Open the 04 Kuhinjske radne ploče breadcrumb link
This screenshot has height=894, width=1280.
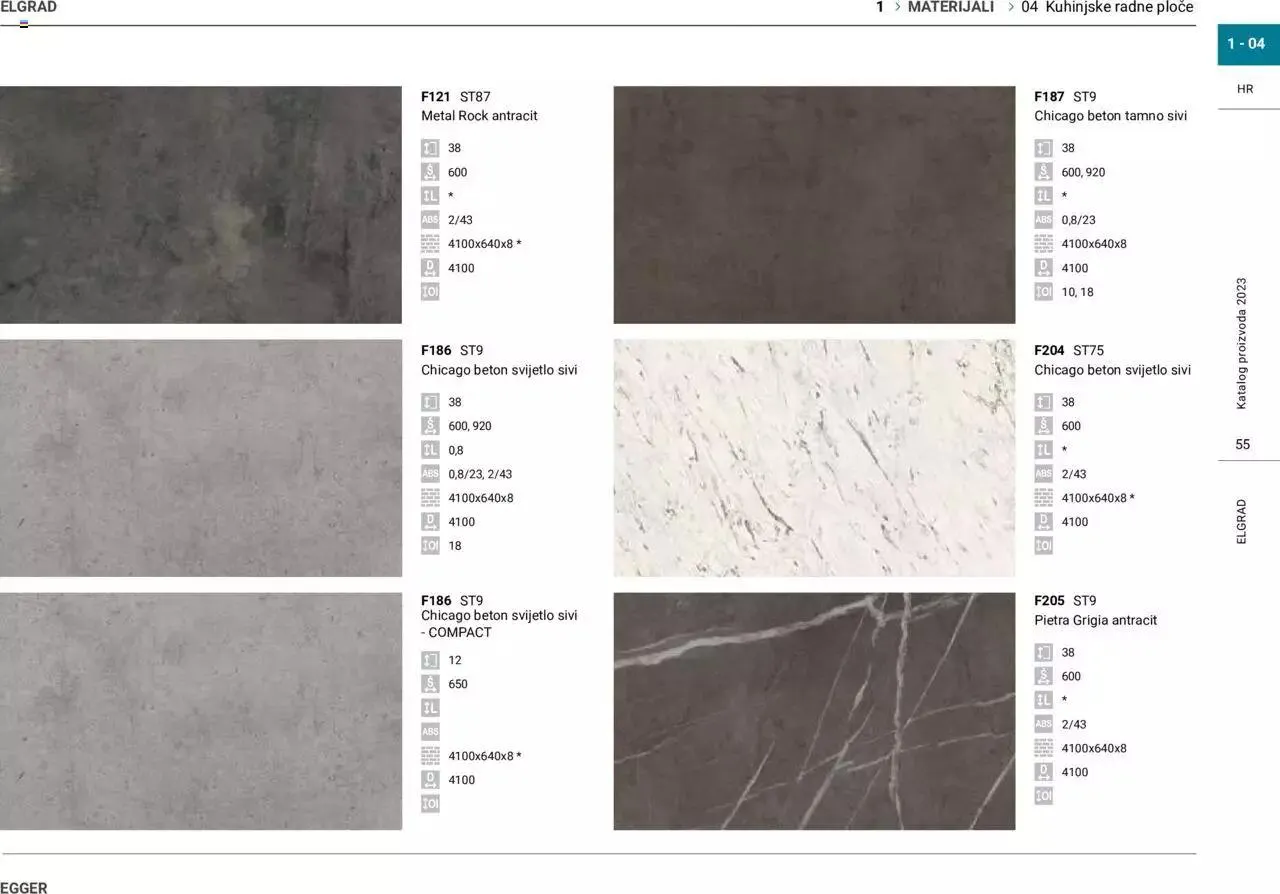tap(1107, 7)
